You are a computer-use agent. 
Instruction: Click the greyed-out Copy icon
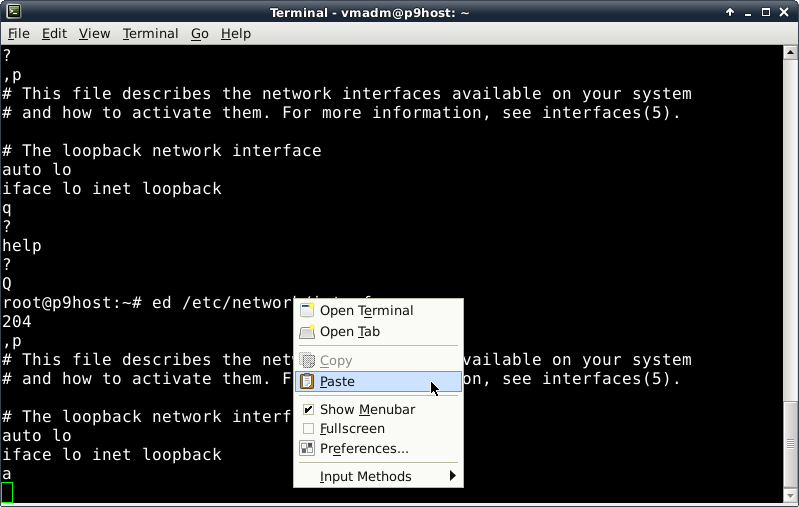(308, 360)
